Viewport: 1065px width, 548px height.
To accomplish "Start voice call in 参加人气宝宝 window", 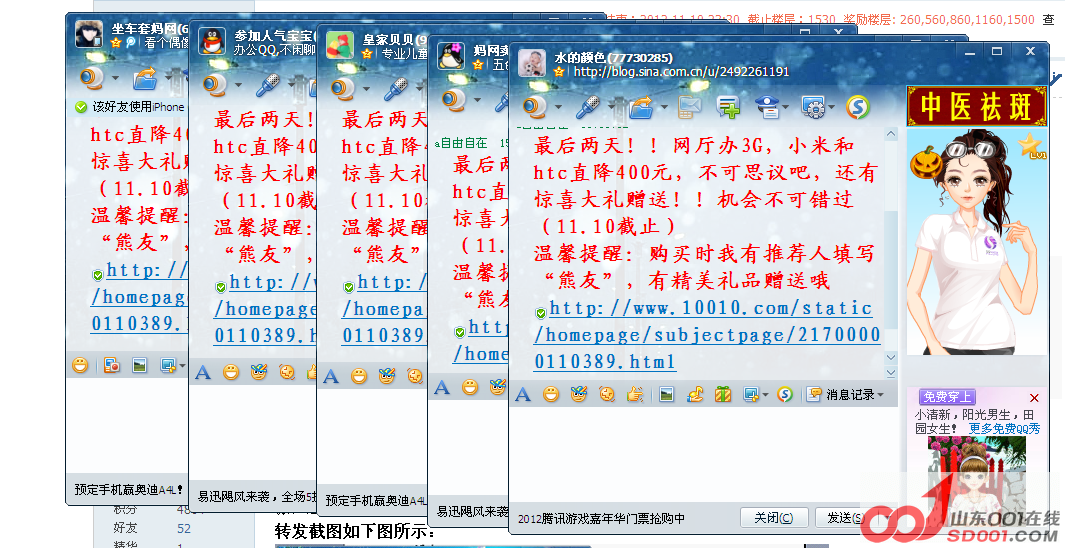I will click(268, 85).
